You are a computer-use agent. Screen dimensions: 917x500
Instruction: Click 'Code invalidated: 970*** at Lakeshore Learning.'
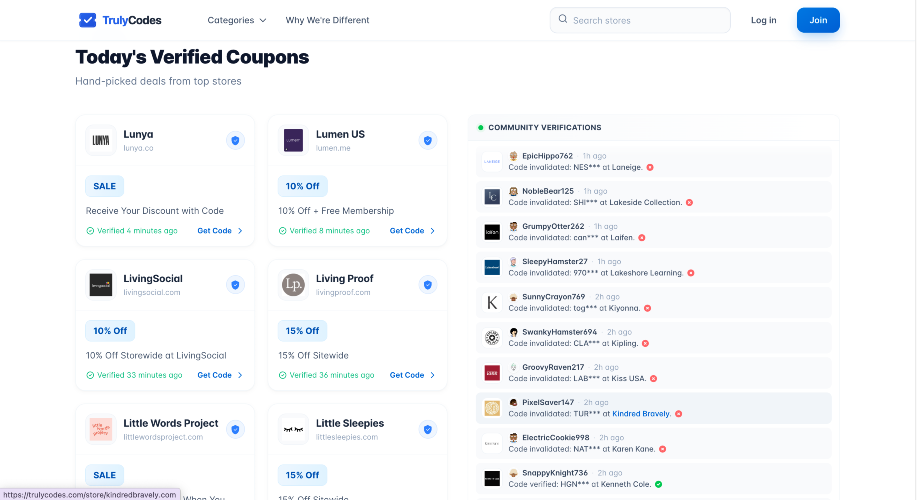[596, 273]
